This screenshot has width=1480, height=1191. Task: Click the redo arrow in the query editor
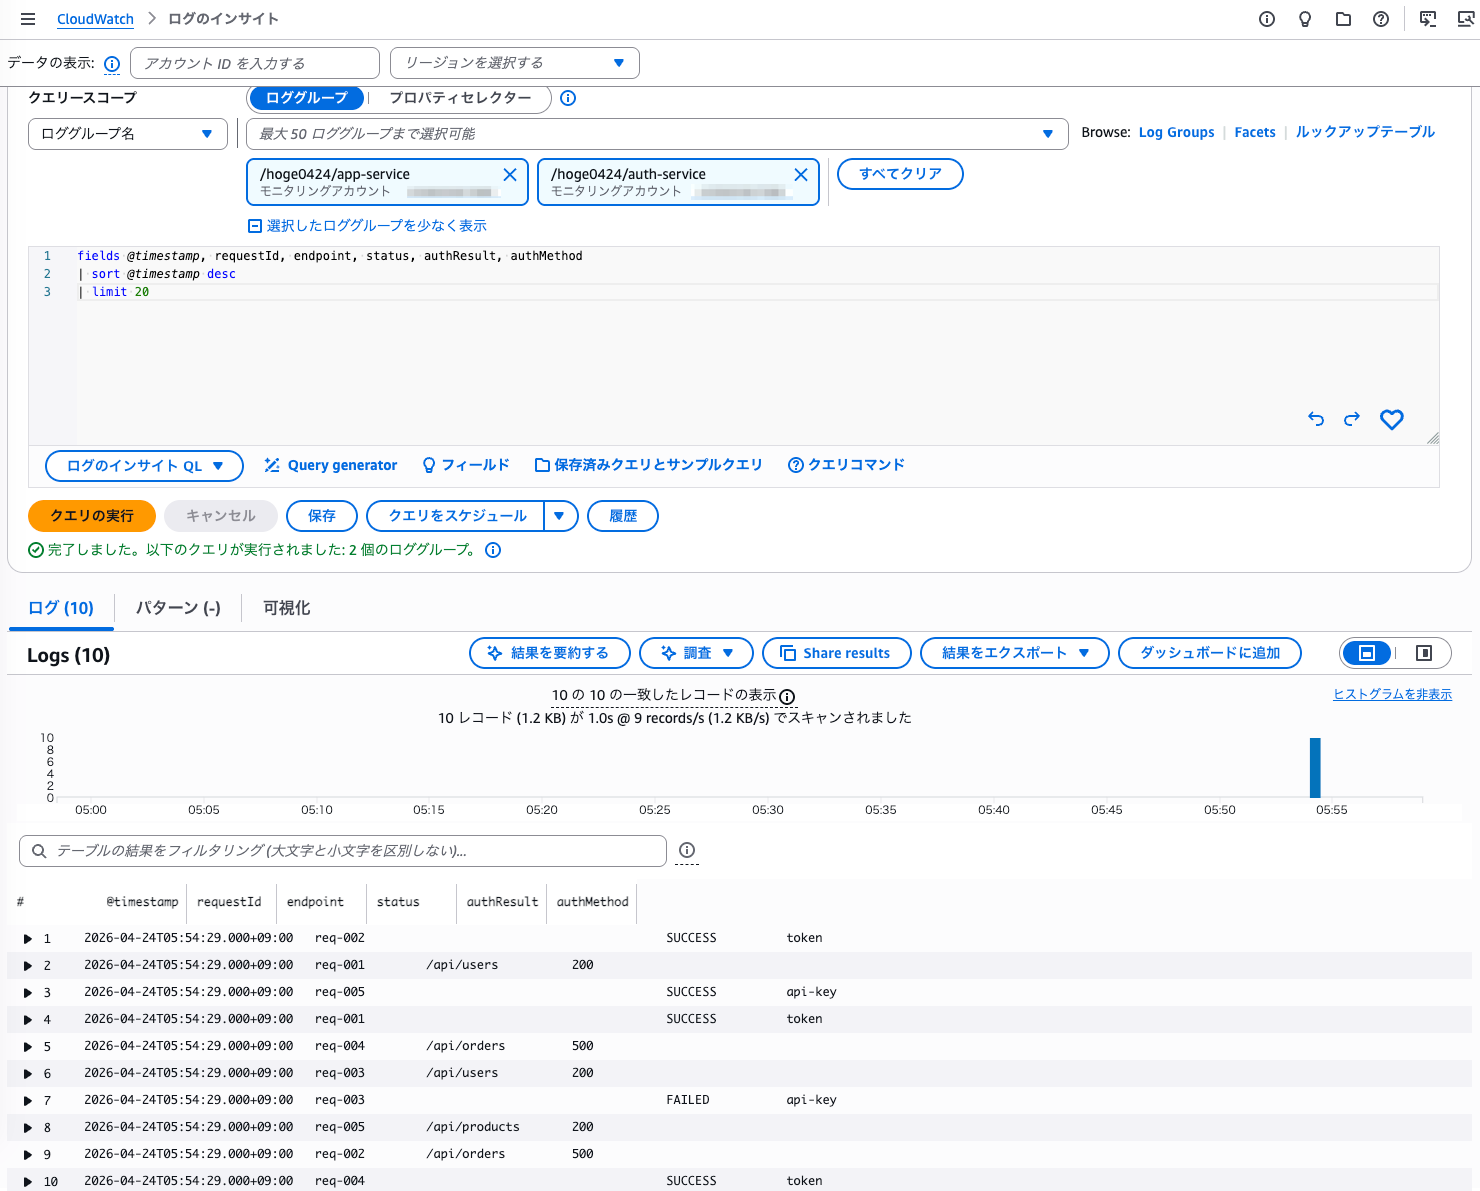point(1351,419)
